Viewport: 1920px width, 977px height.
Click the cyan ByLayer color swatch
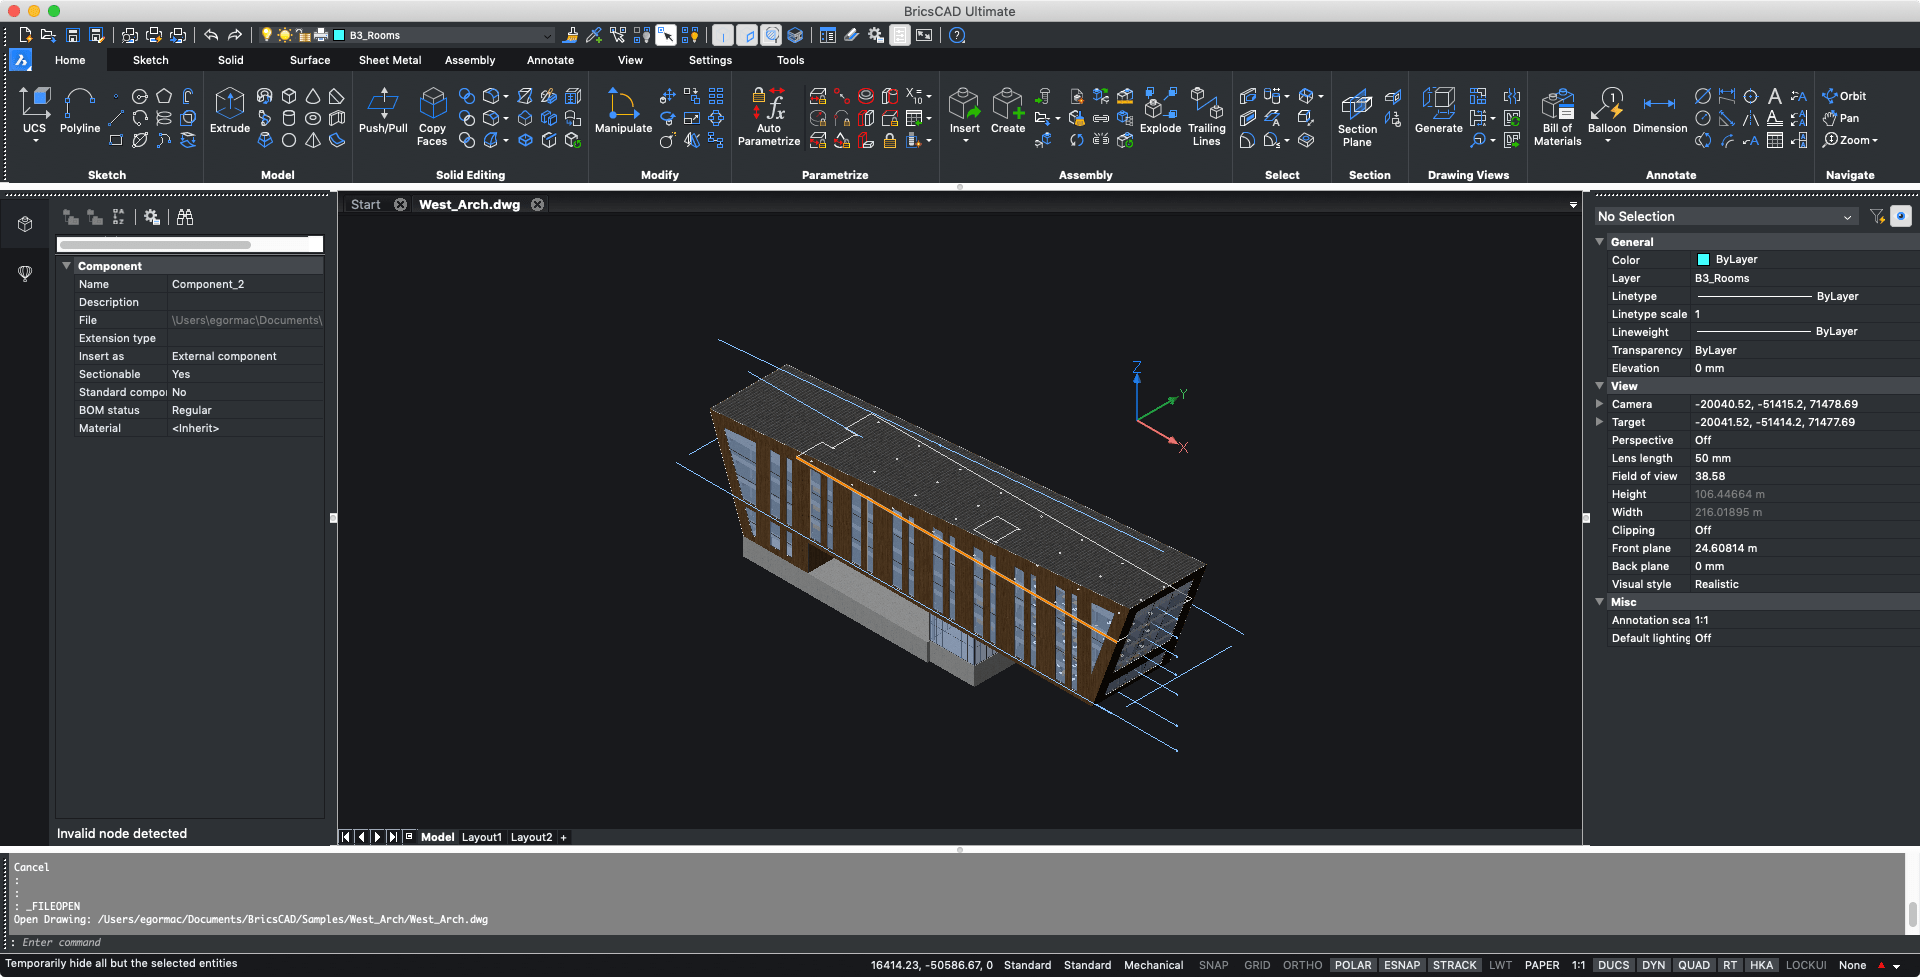(1704, 260)
